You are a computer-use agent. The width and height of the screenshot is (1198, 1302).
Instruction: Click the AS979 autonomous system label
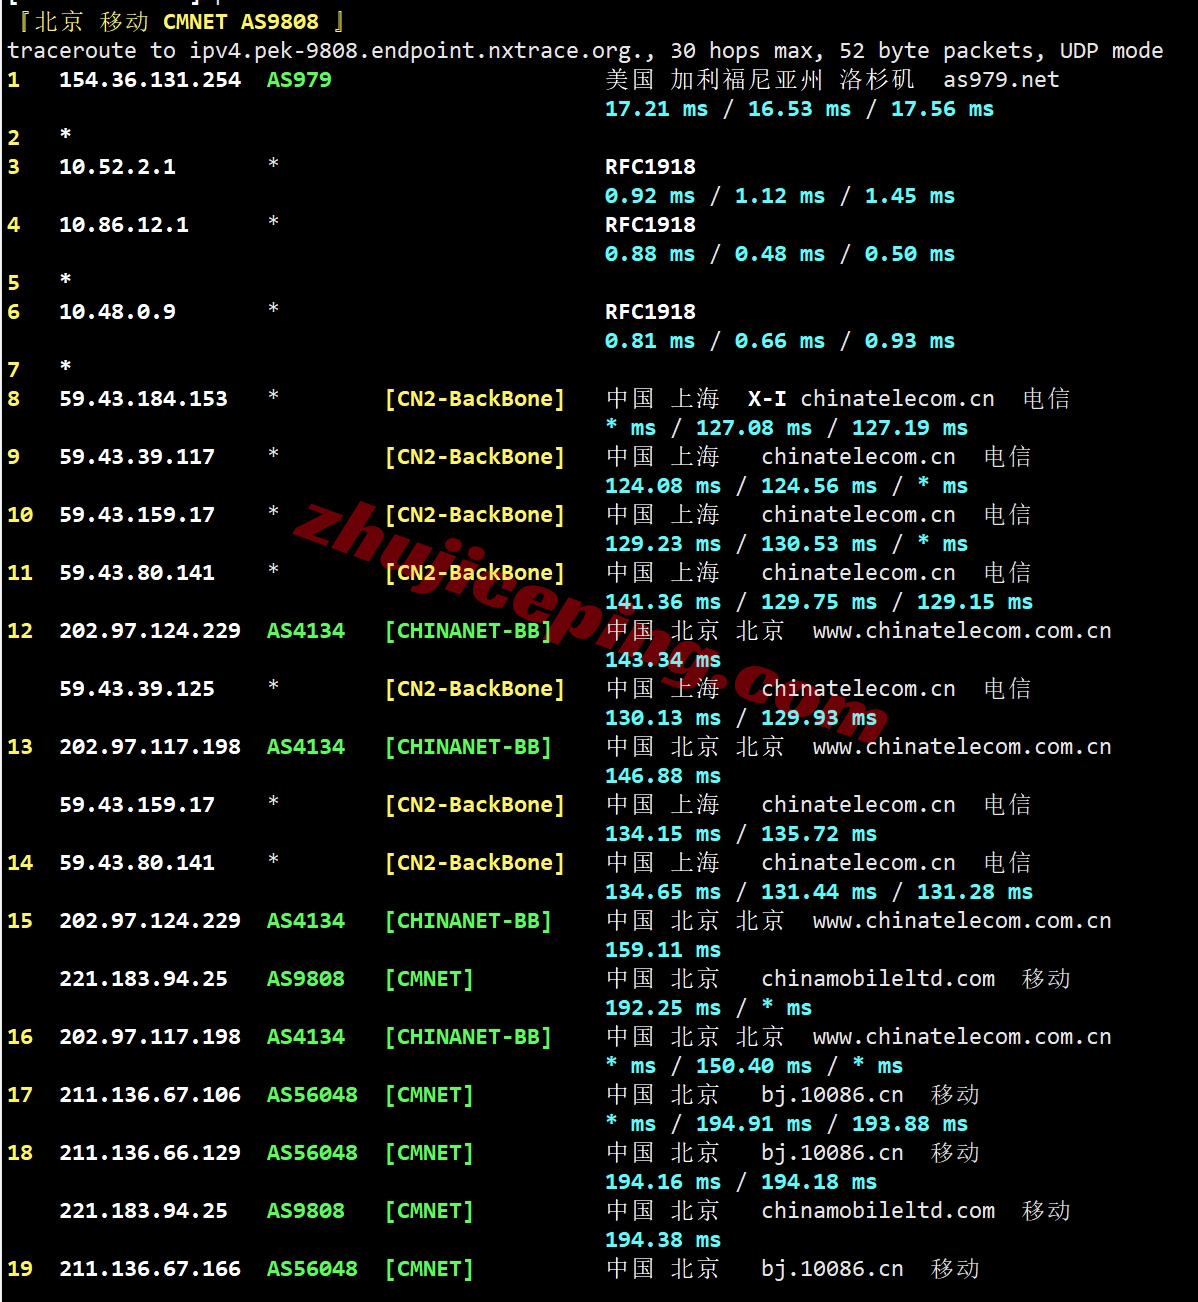tap(299, 80)
